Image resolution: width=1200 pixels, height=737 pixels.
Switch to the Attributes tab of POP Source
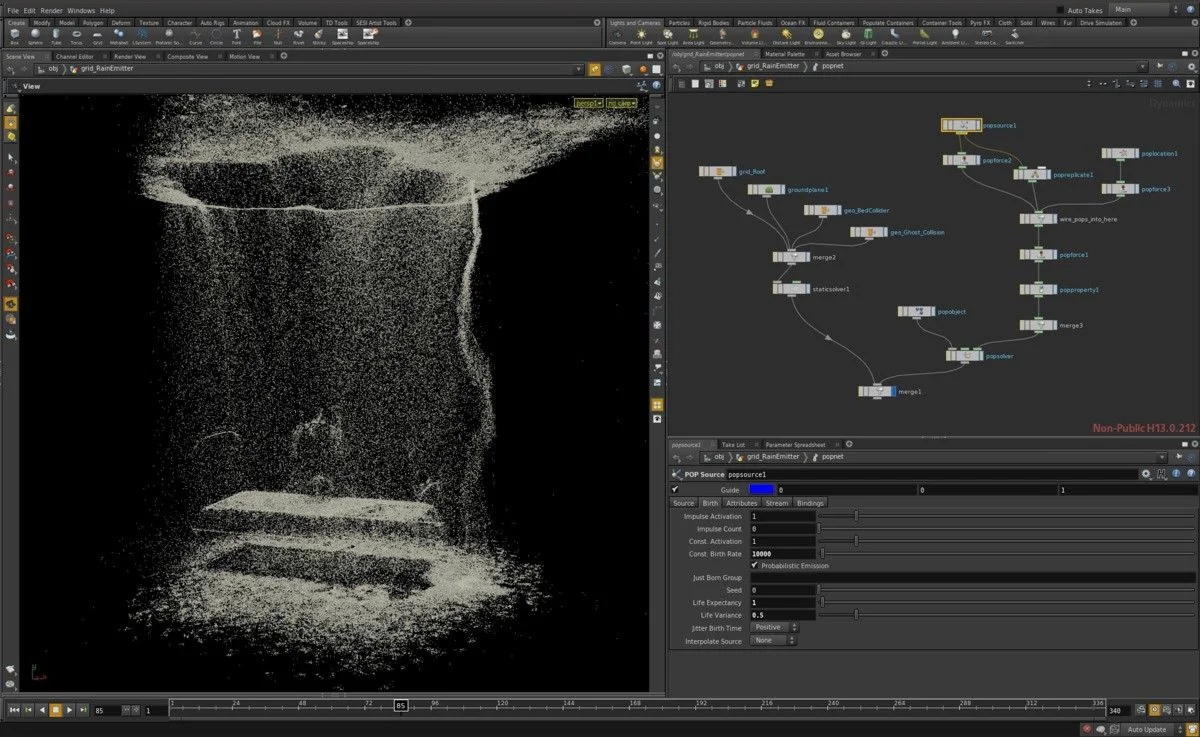tap(743, 503)
